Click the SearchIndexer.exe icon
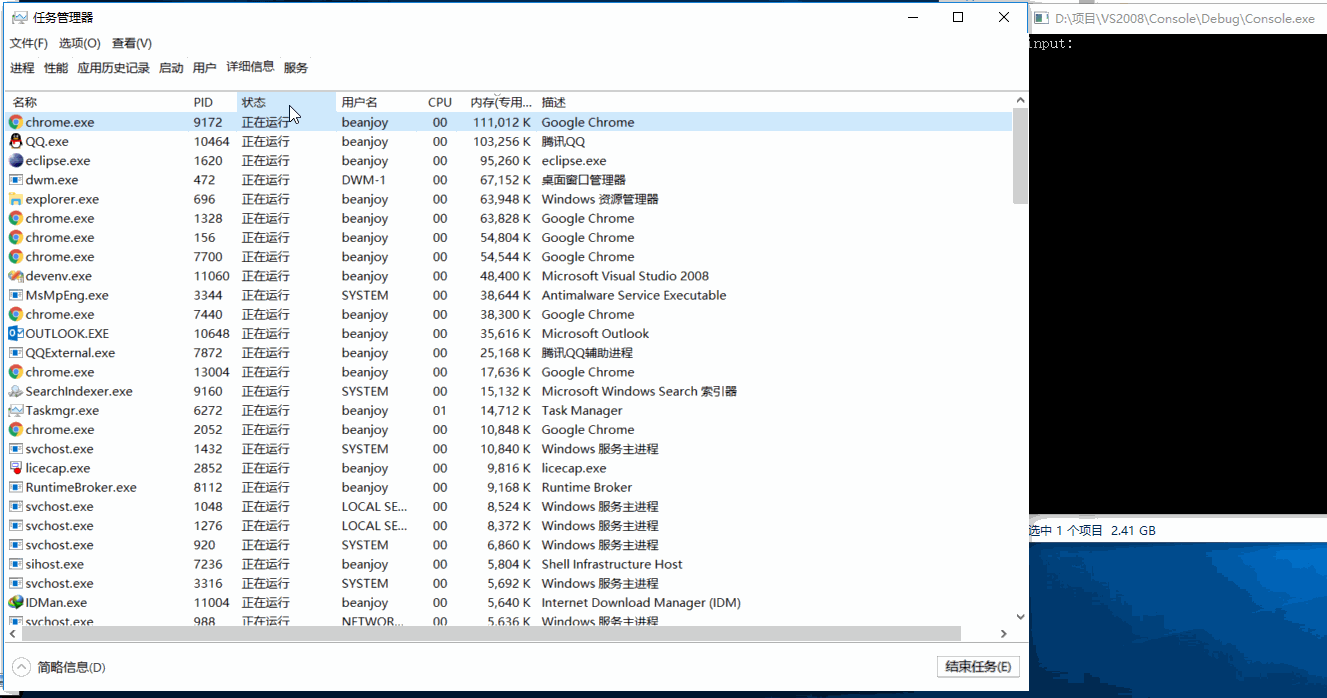 16,391
